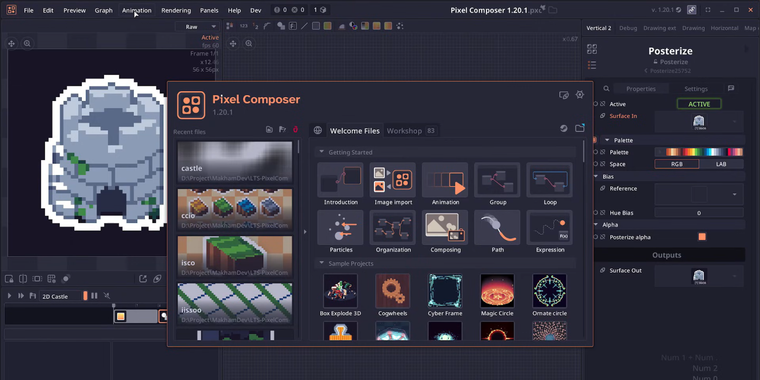This screenshot has width=760, height=380.
Task: Switch to the Debug layout tab
Action: coord(628,28)
